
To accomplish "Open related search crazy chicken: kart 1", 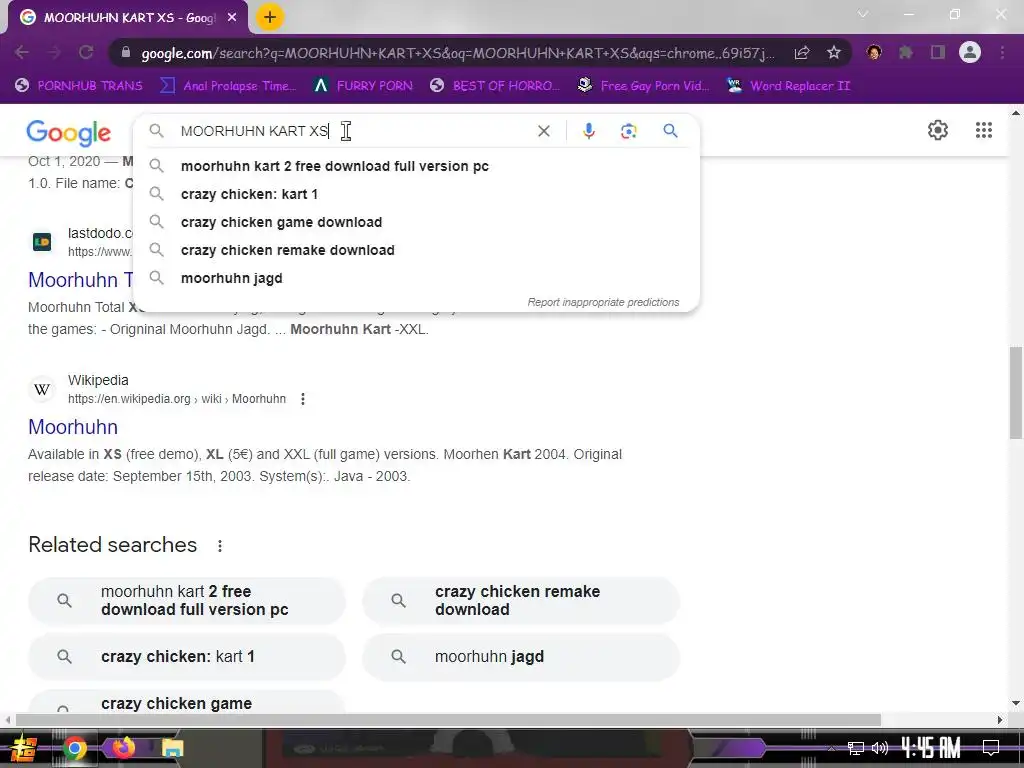I will click(187, 657).
